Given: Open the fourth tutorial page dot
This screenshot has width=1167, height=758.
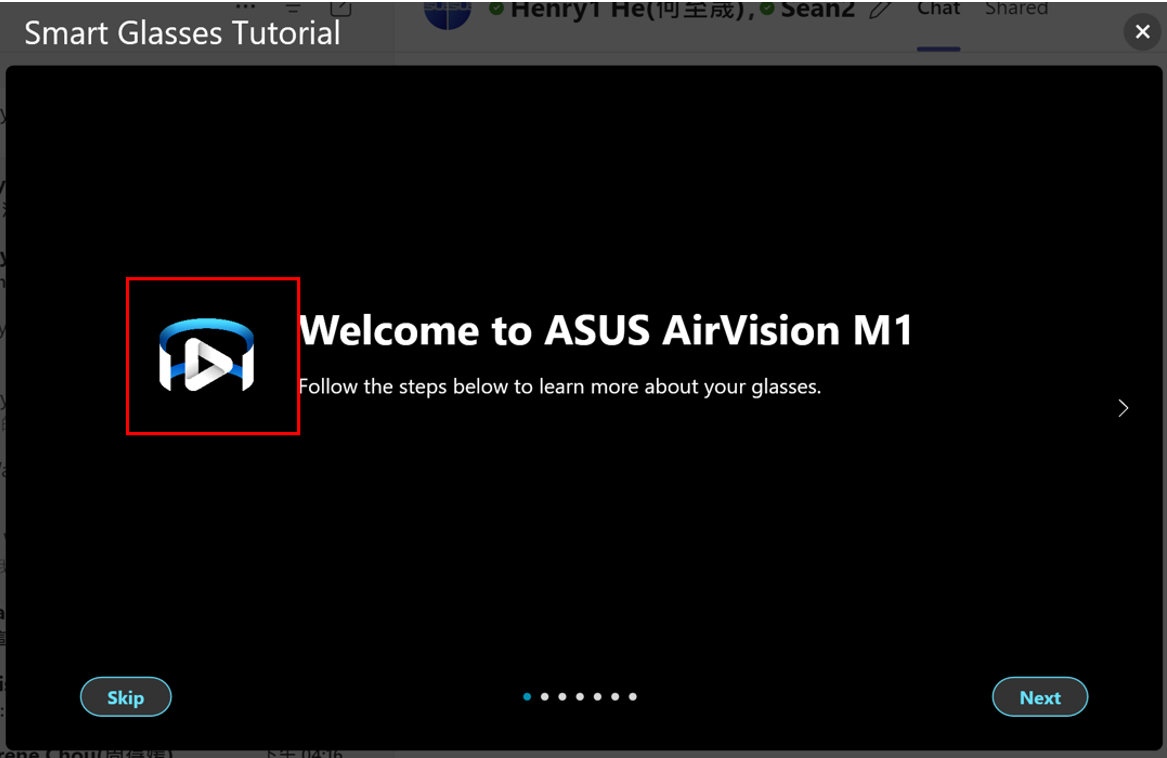Looking at the screenshot, I should pyautogui.click(x=580, y=697).
